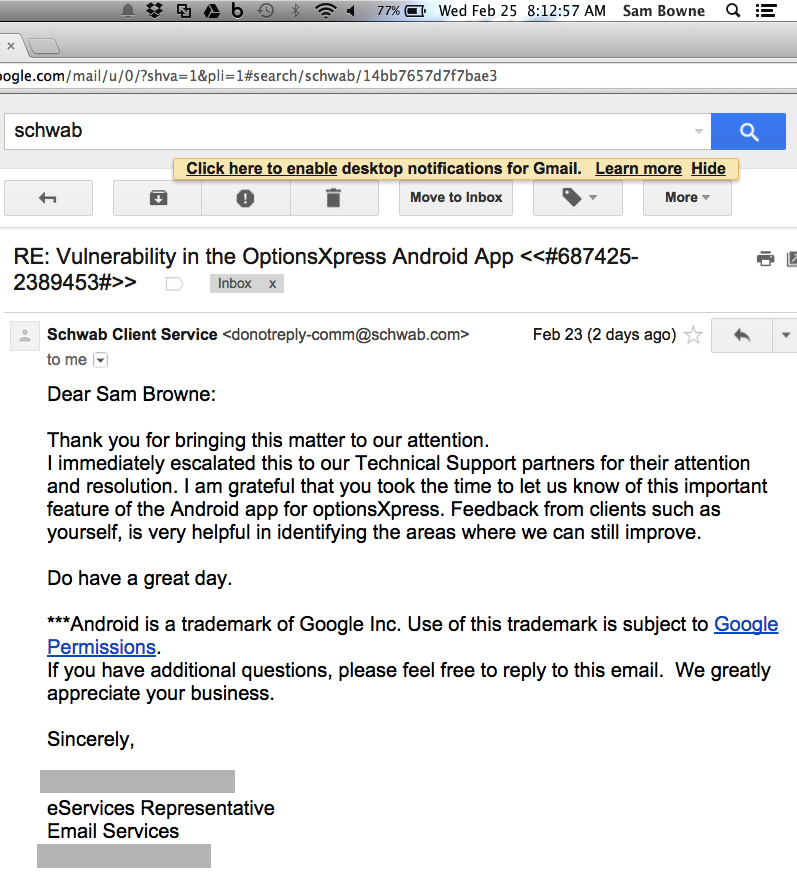Delete email with the trash icon
Viewport: 797px width, 891px height.
[x=334, y=198]
